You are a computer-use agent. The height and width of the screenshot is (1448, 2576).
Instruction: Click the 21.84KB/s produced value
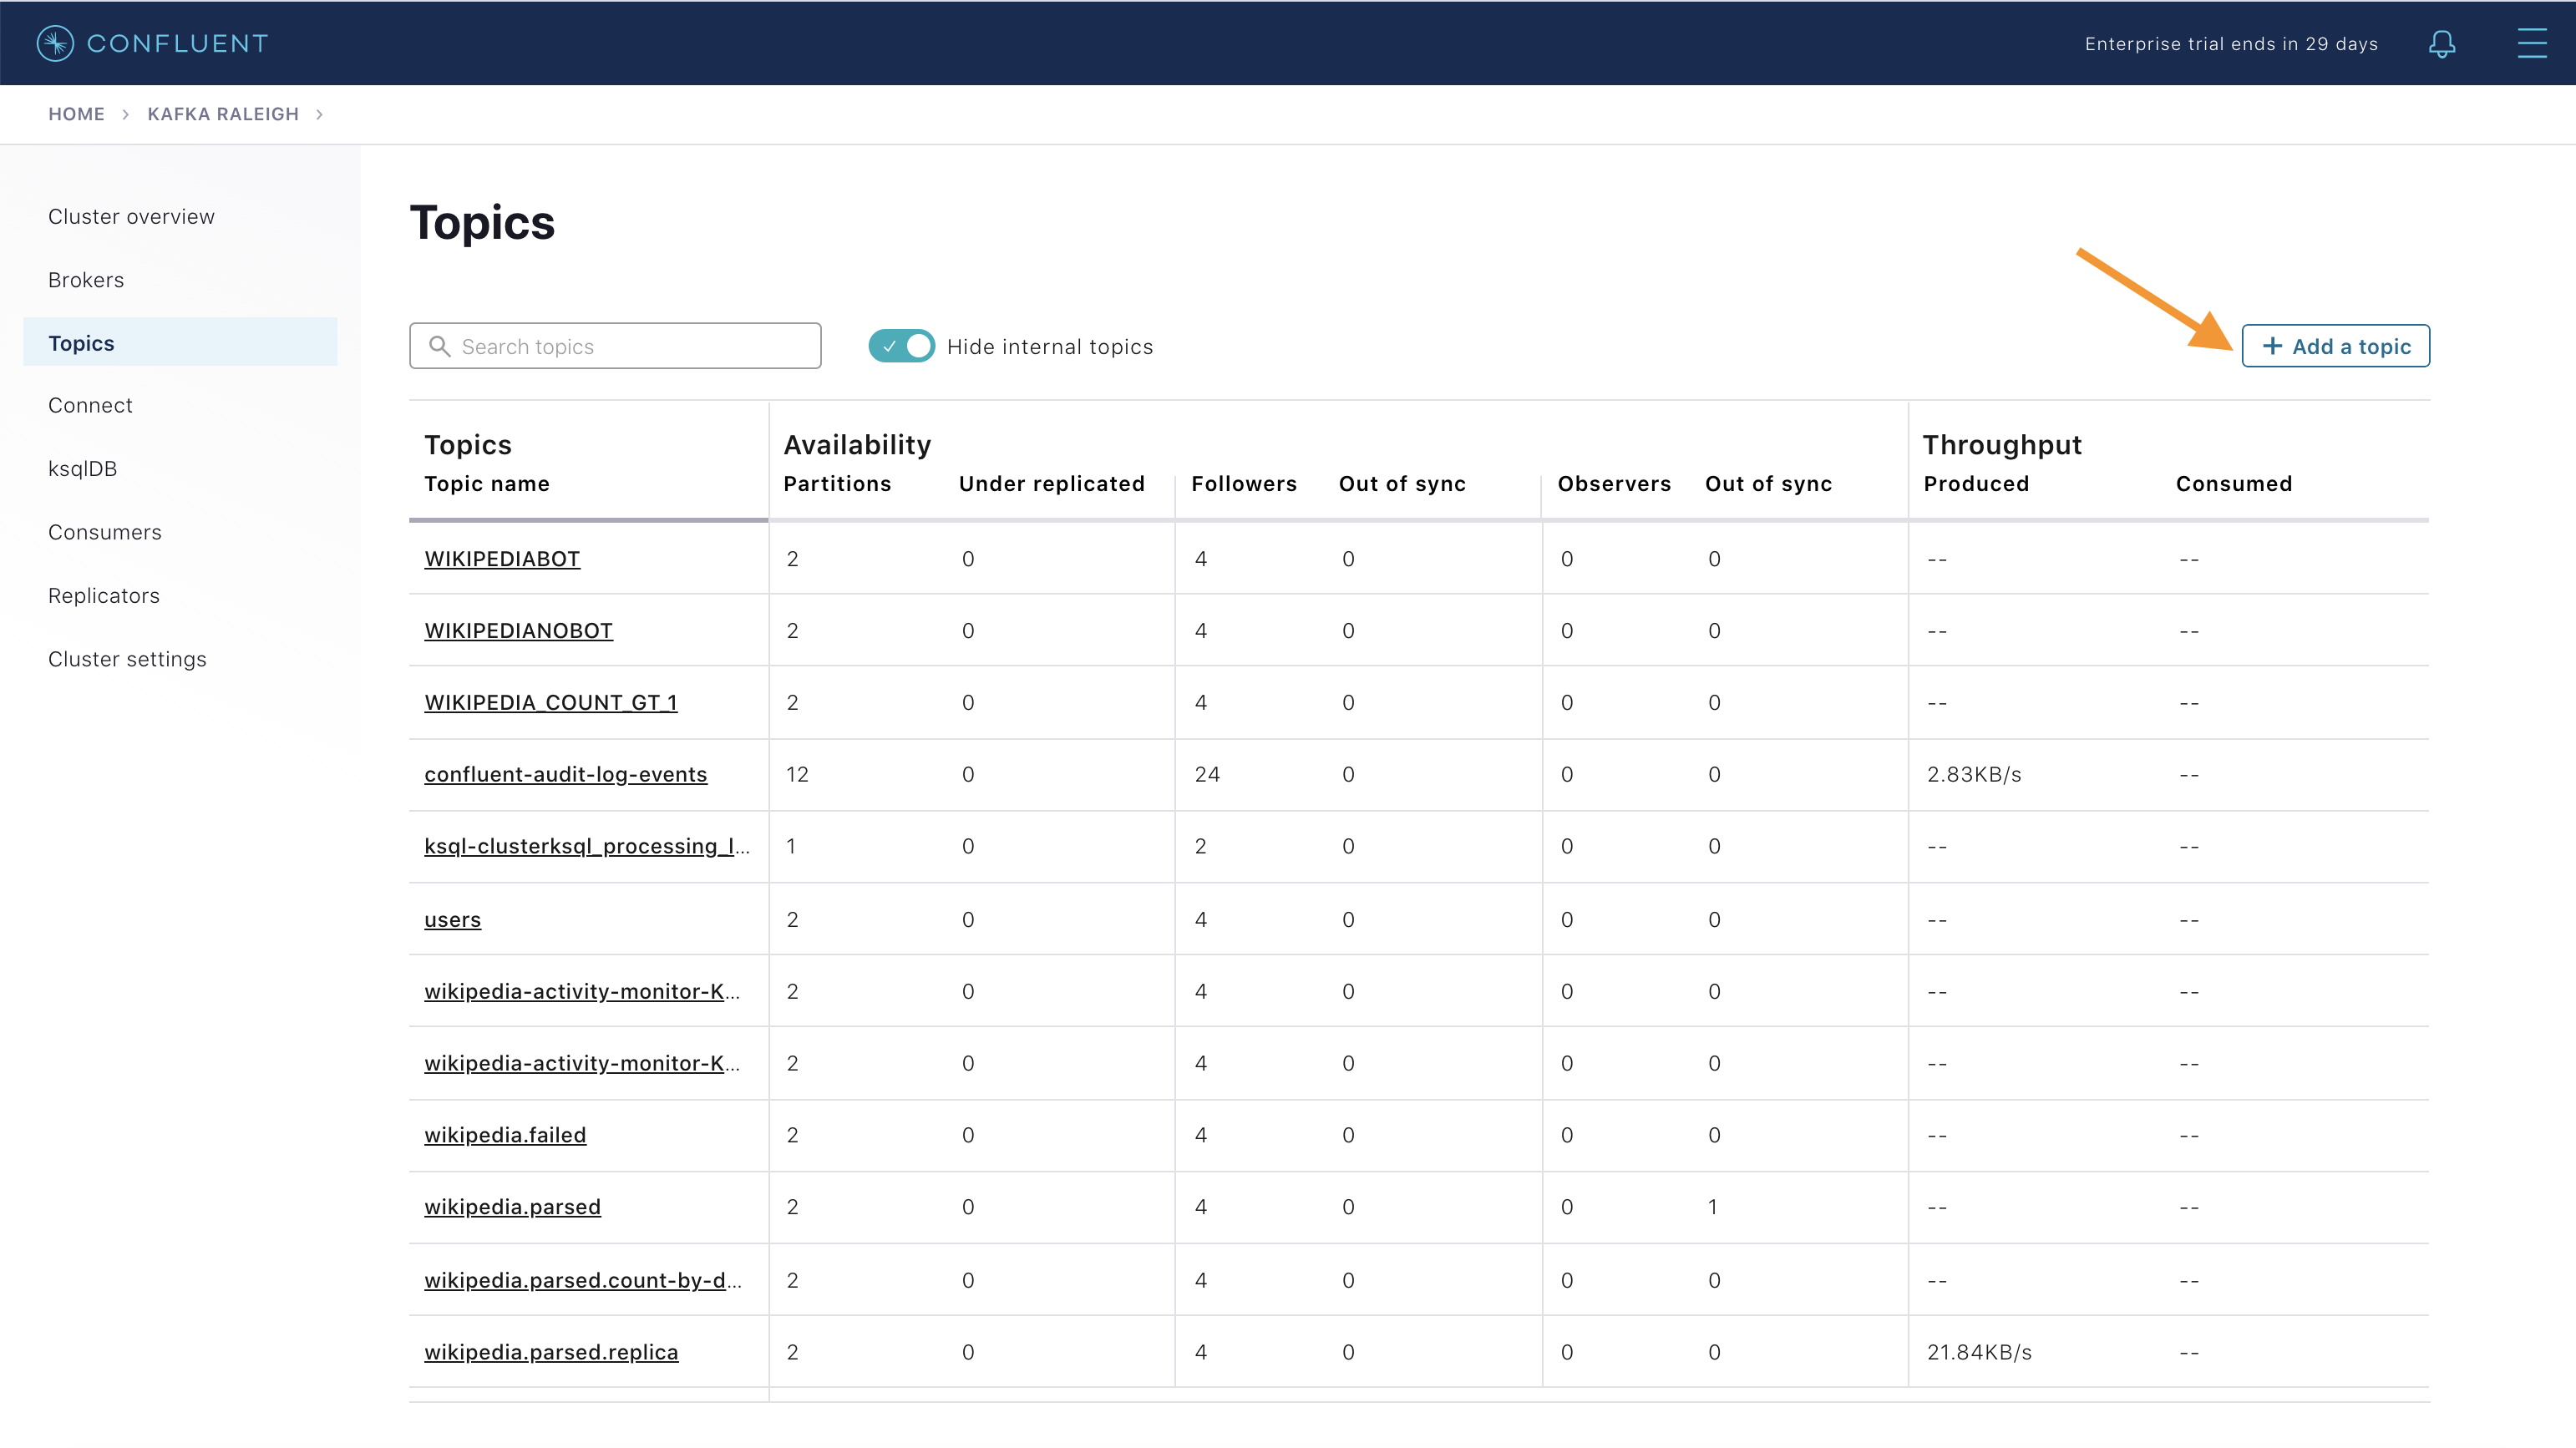(1979, 1353)
